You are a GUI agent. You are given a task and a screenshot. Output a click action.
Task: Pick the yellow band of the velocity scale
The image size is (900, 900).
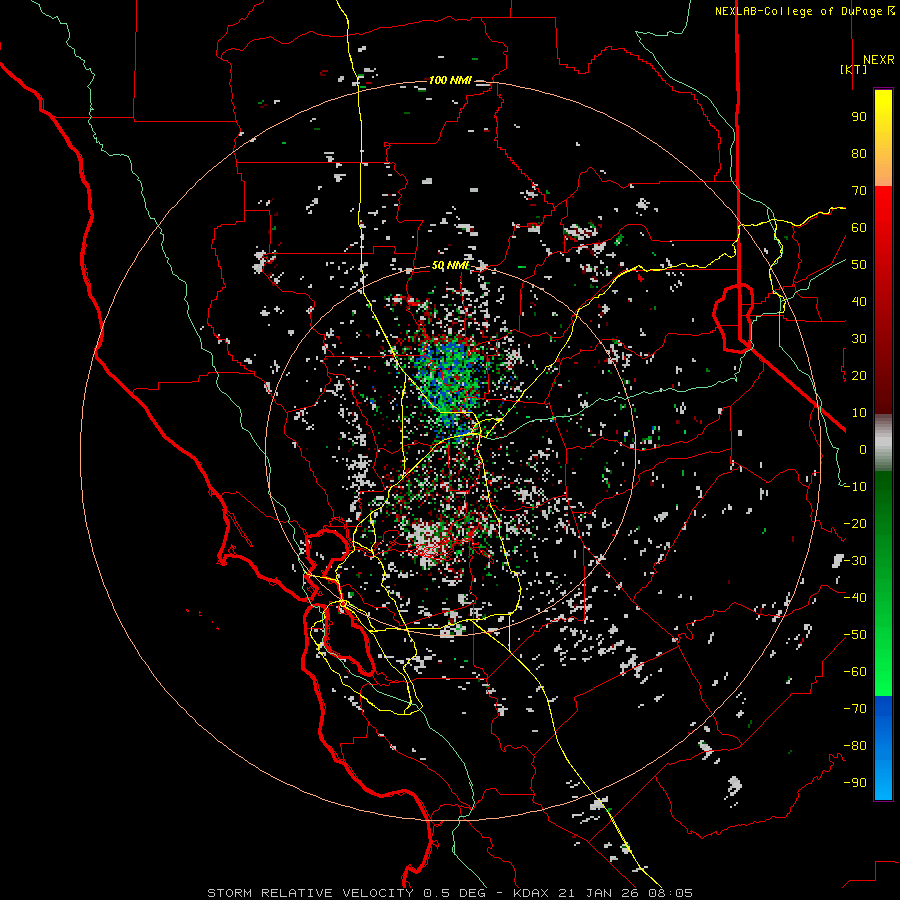point(883,138)
